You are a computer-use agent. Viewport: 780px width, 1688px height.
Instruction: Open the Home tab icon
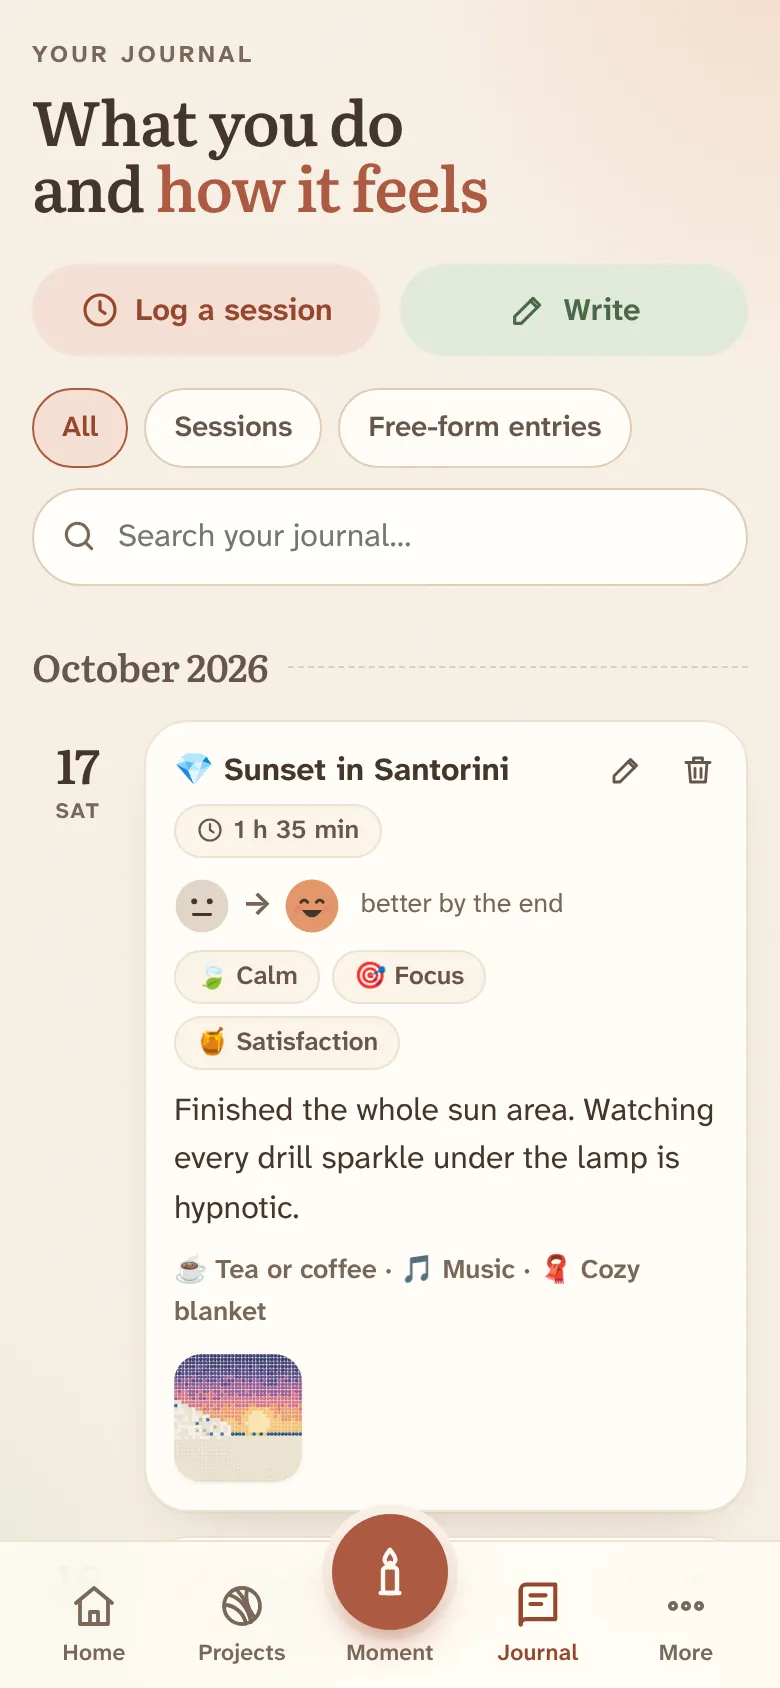pyautogui.click(x=94, y=1607)
